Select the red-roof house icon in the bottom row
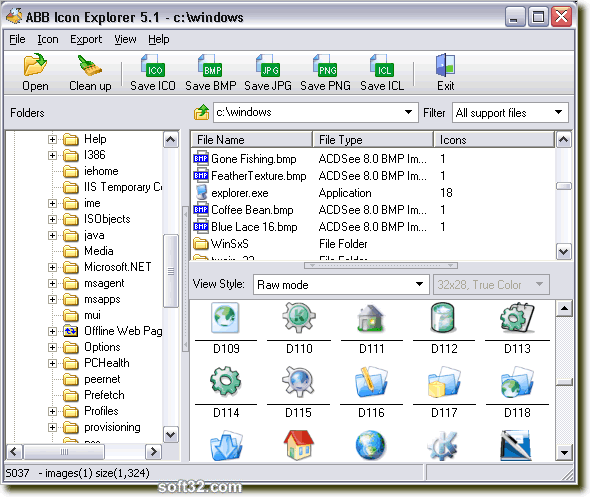The image size is (590, 497). (298, 445)
